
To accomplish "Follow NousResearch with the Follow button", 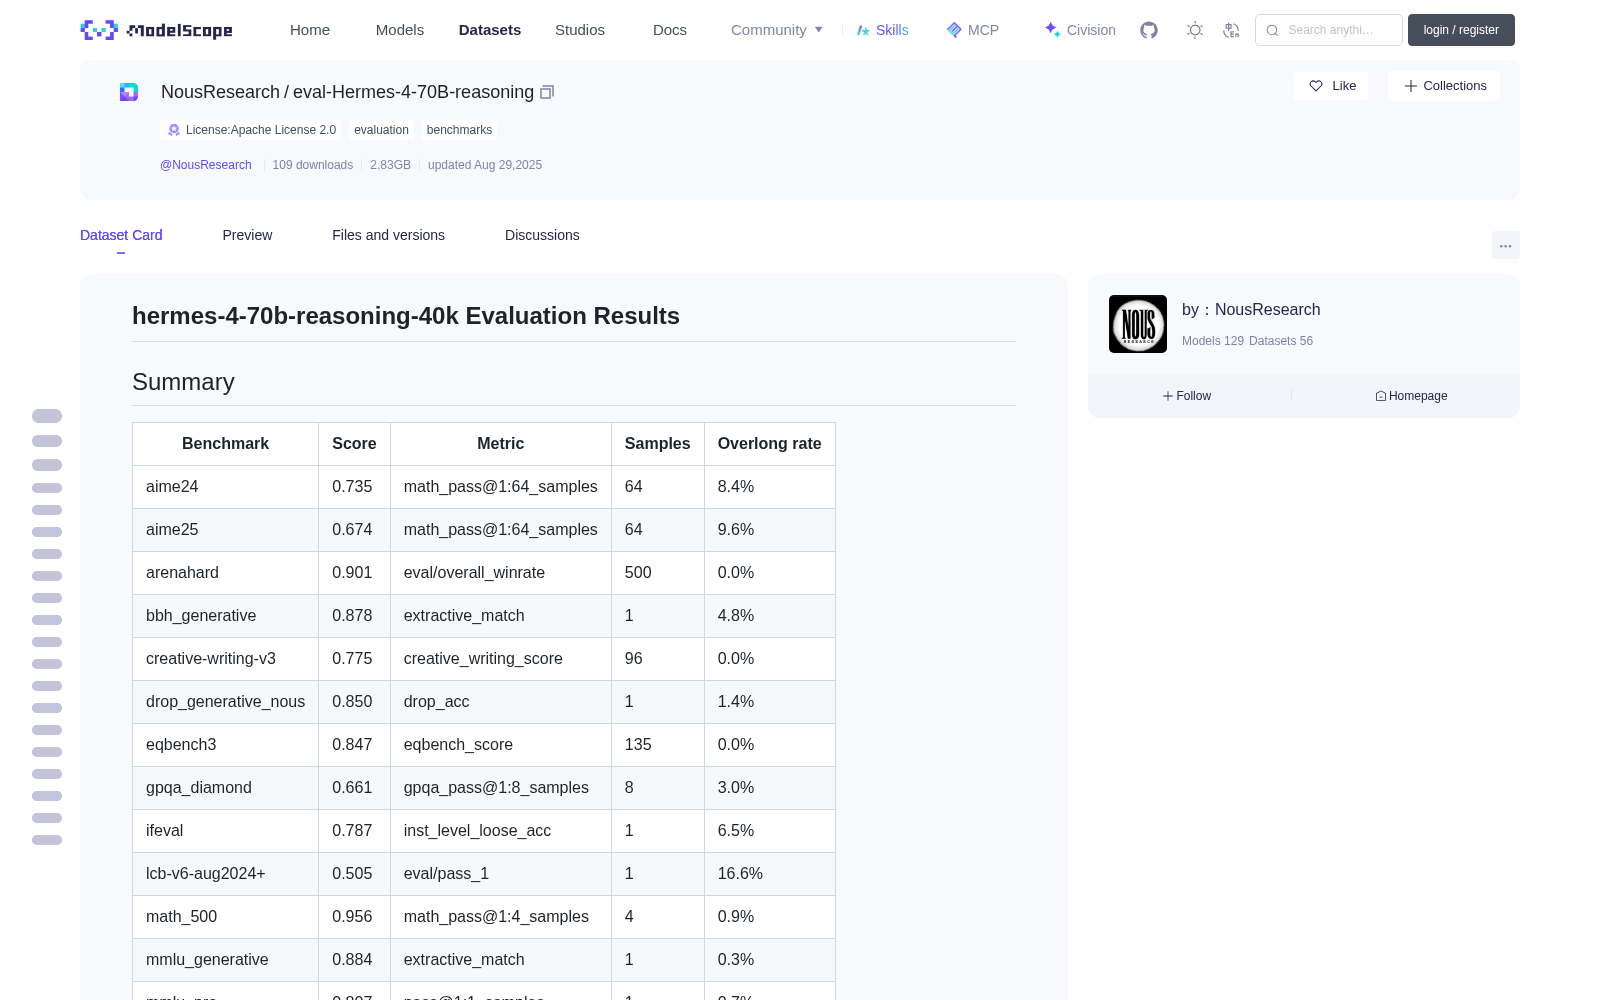I will (x=1187, y=396).
